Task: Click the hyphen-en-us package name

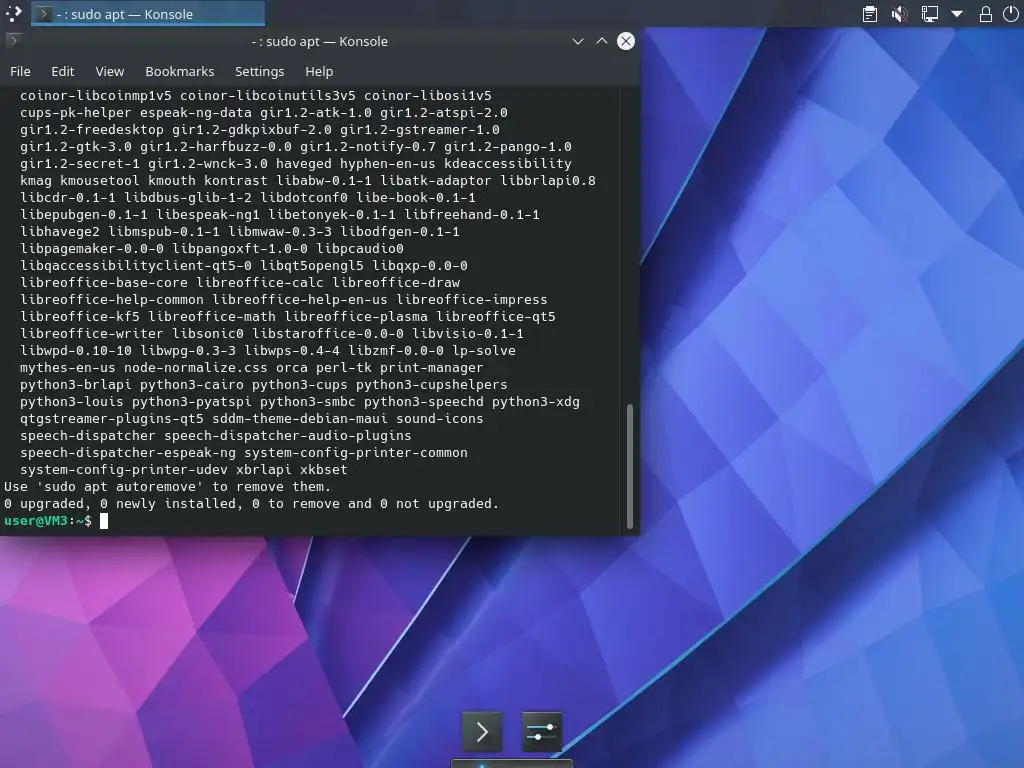Action: [388, 164]
